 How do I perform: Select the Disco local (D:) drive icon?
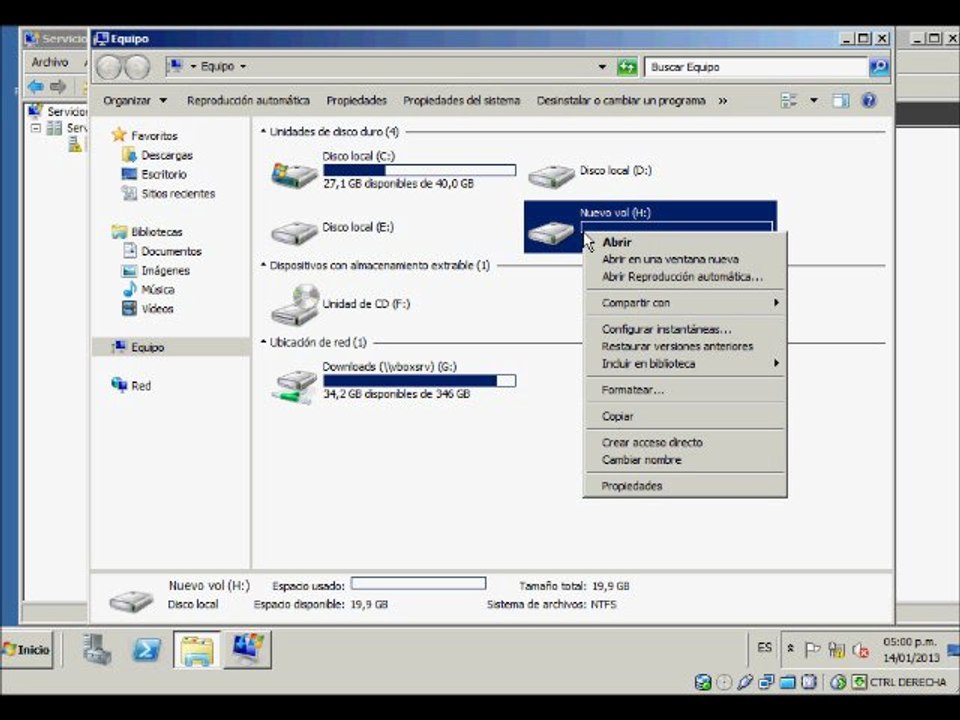click(551, 176)
